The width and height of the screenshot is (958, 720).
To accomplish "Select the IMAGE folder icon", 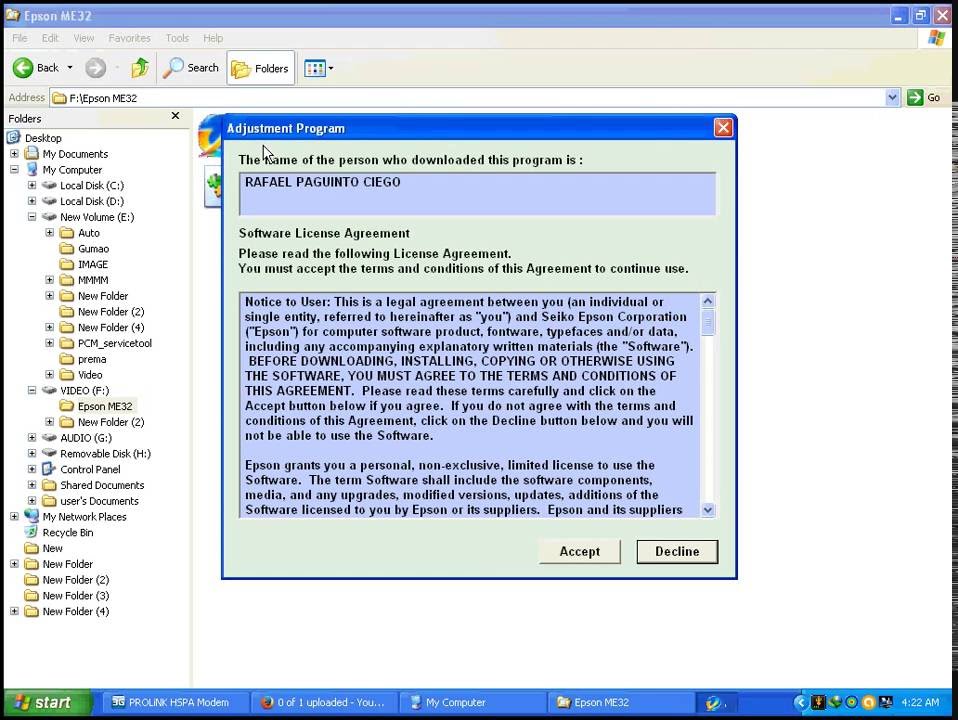I will pos(67,264).
